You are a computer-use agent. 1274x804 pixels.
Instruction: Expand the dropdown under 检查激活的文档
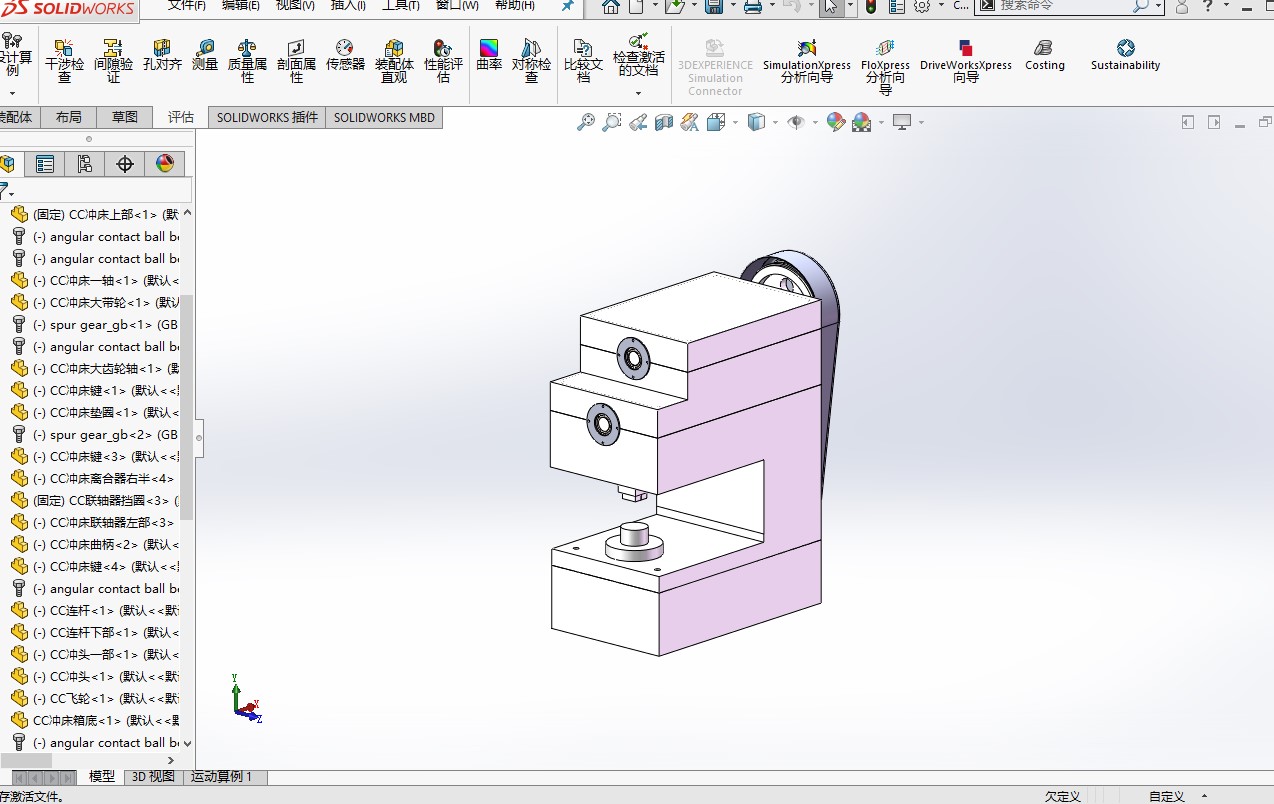638,93
